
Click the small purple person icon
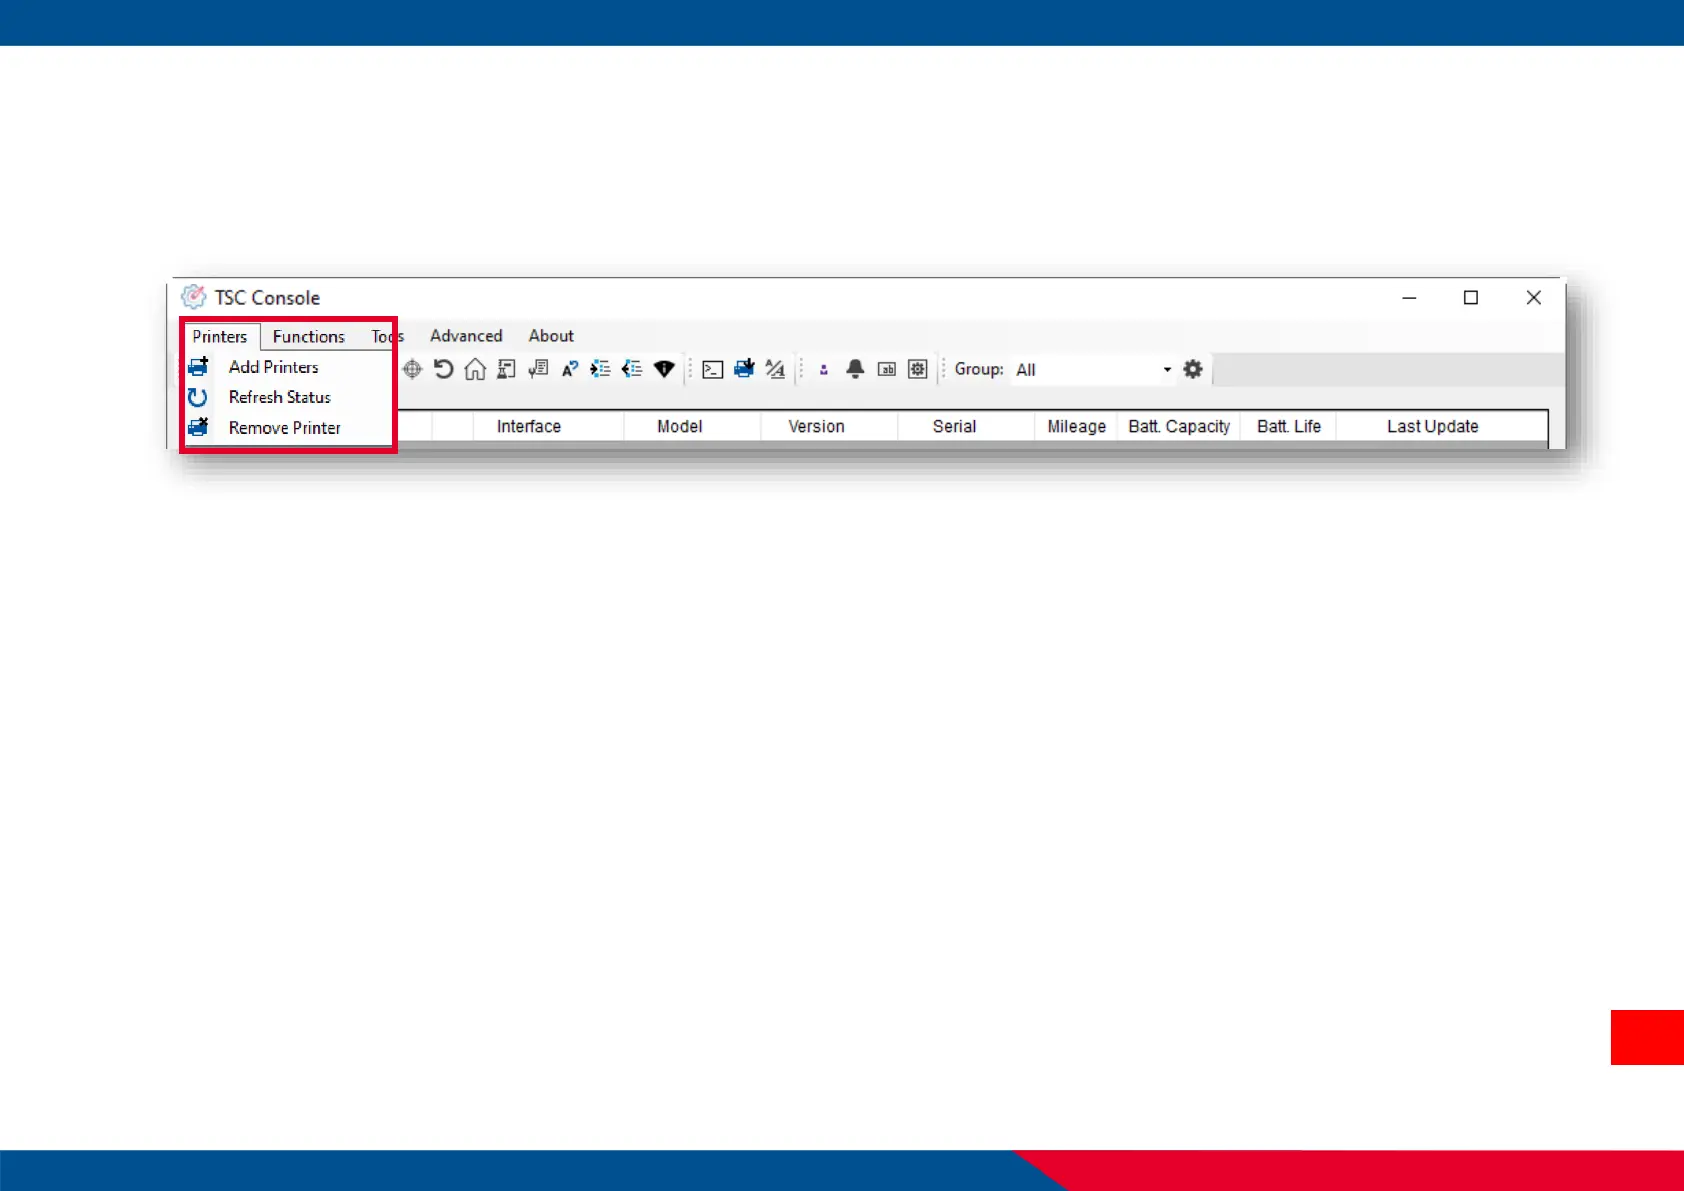coord(823,370)
